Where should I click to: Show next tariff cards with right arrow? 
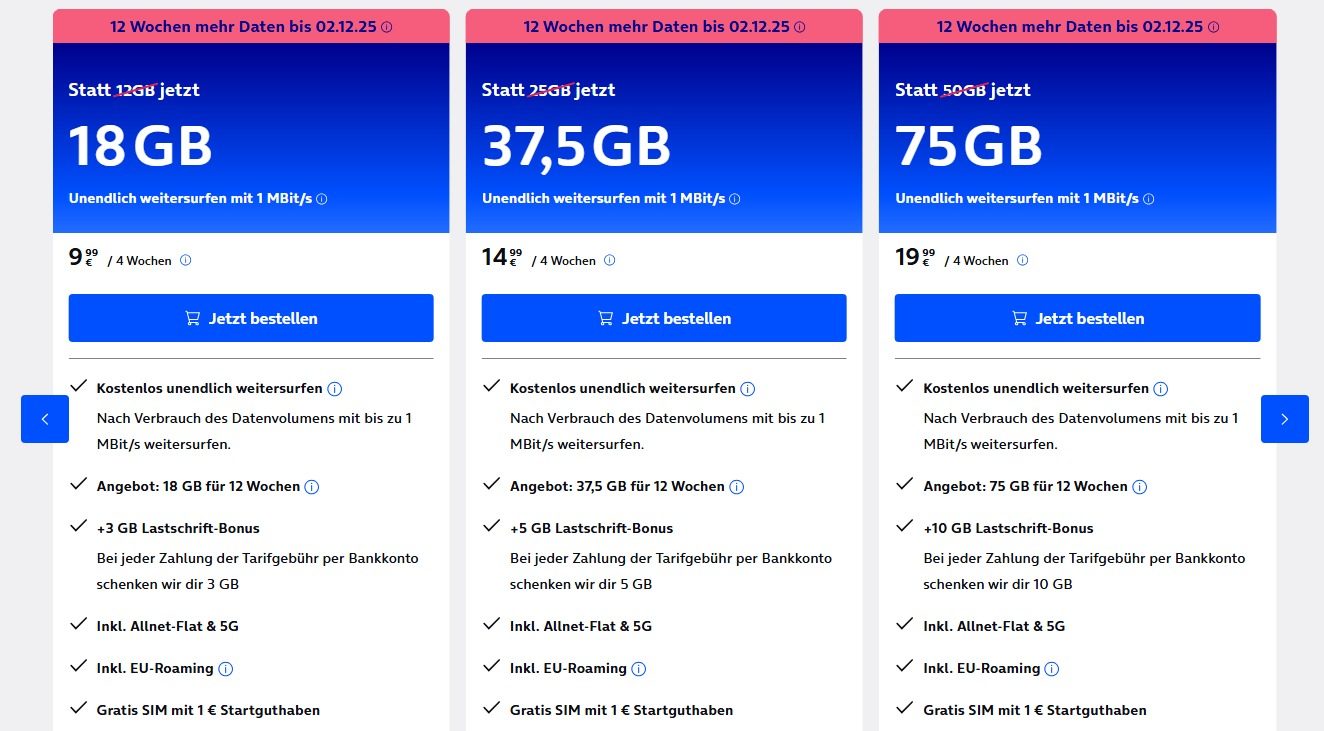1285,419
